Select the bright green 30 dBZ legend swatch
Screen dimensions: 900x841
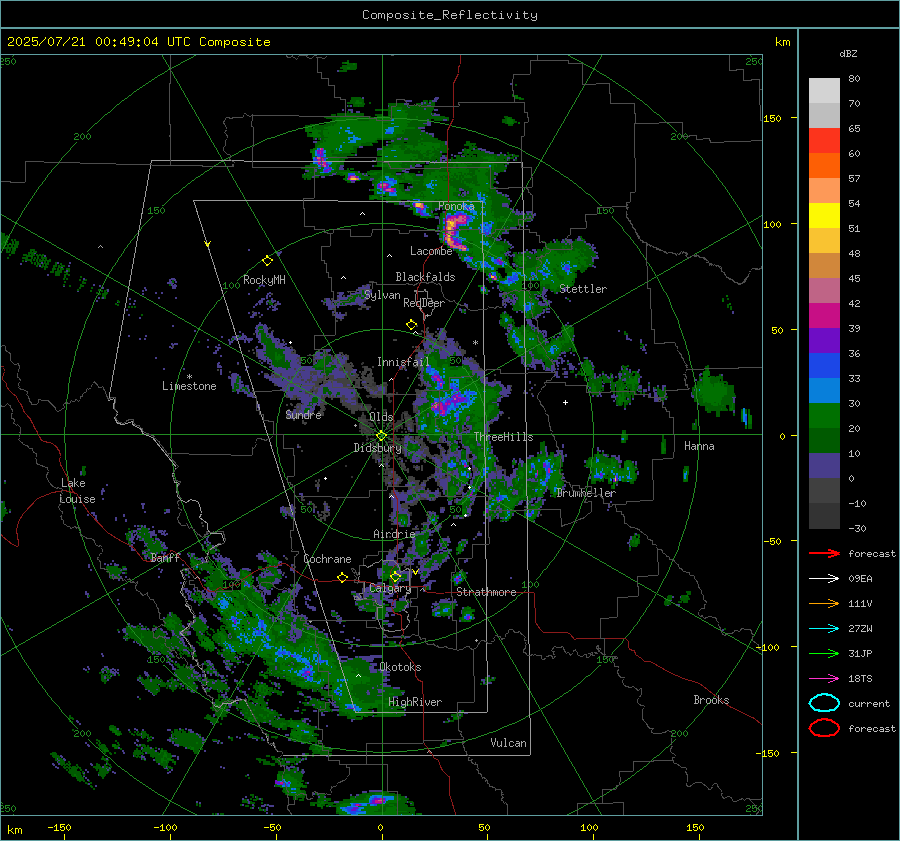(824, 415)
